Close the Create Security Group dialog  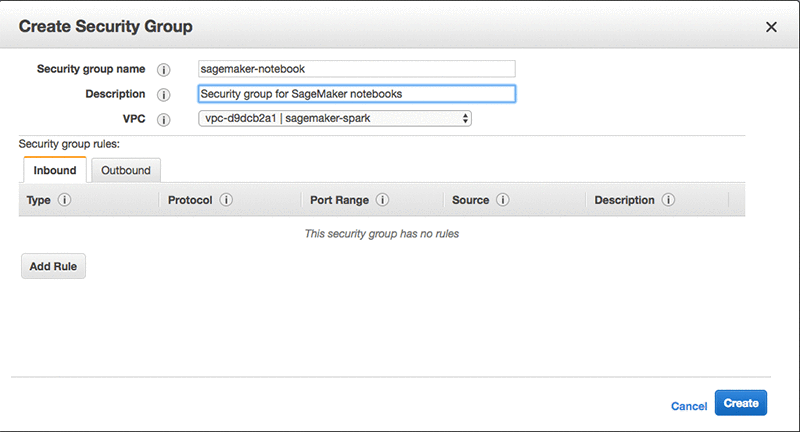[x=771, y=27]
